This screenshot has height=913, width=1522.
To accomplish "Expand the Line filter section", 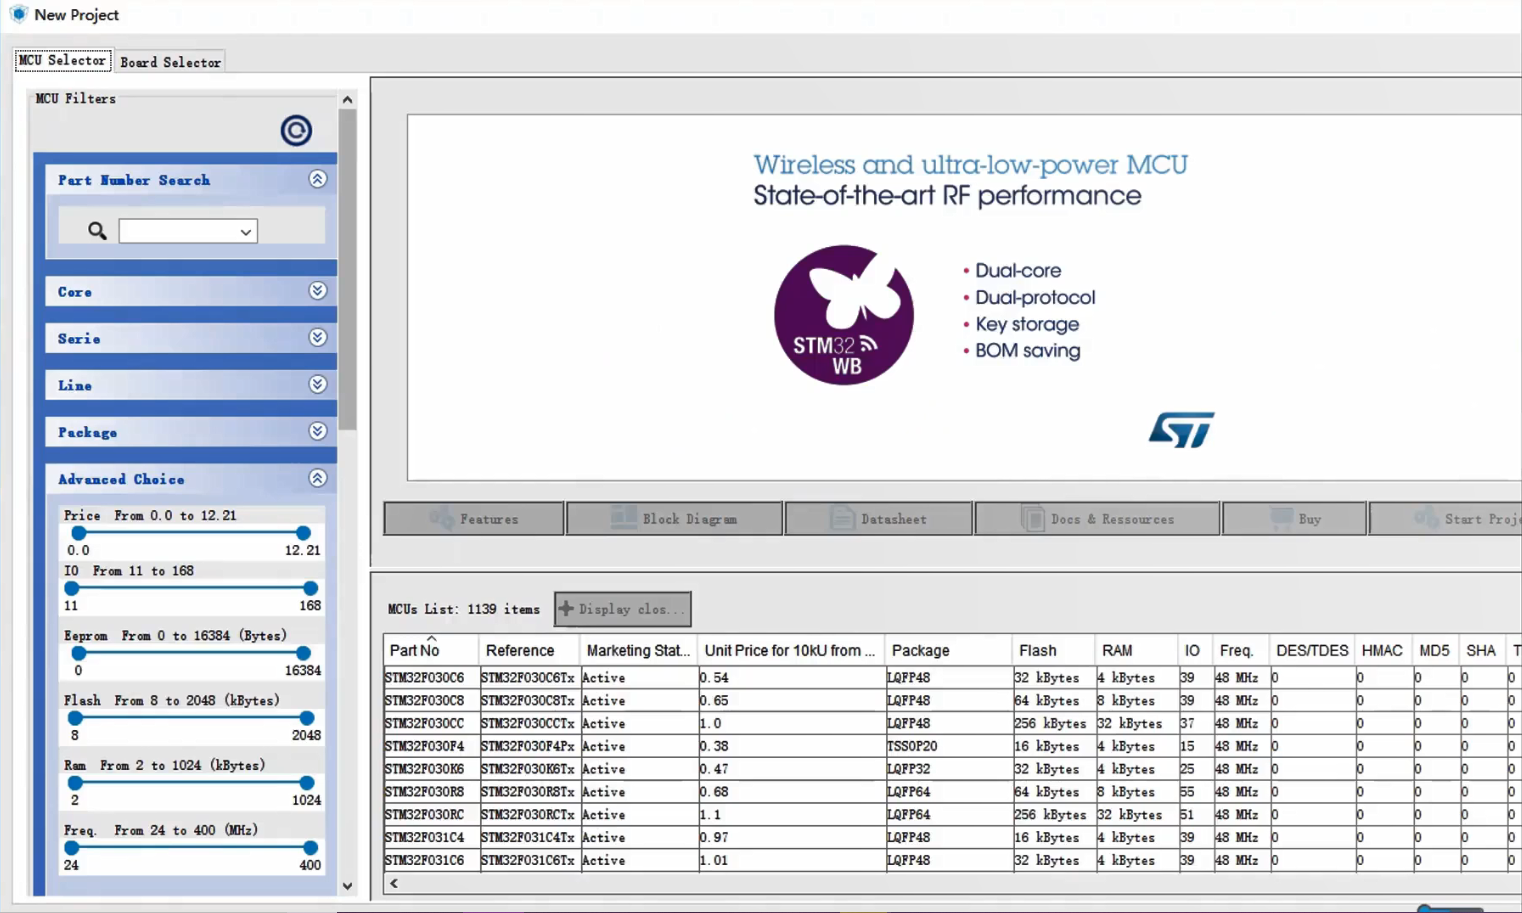I will (317, 385).
